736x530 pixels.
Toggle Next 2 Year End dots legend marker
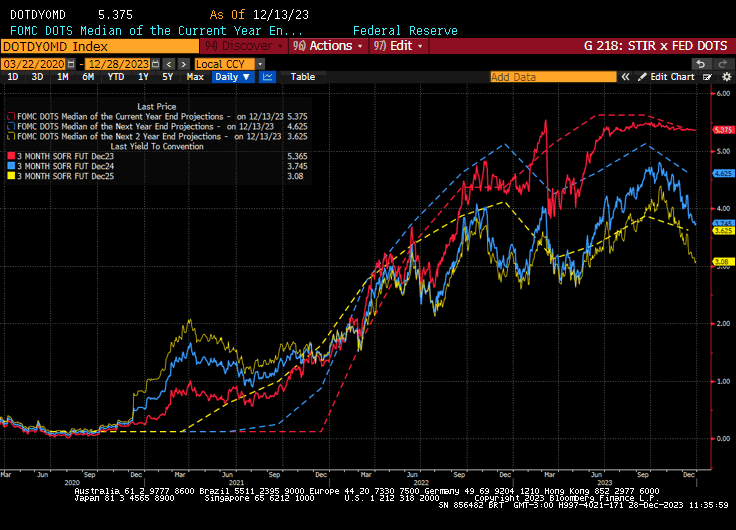pos(11,137)
